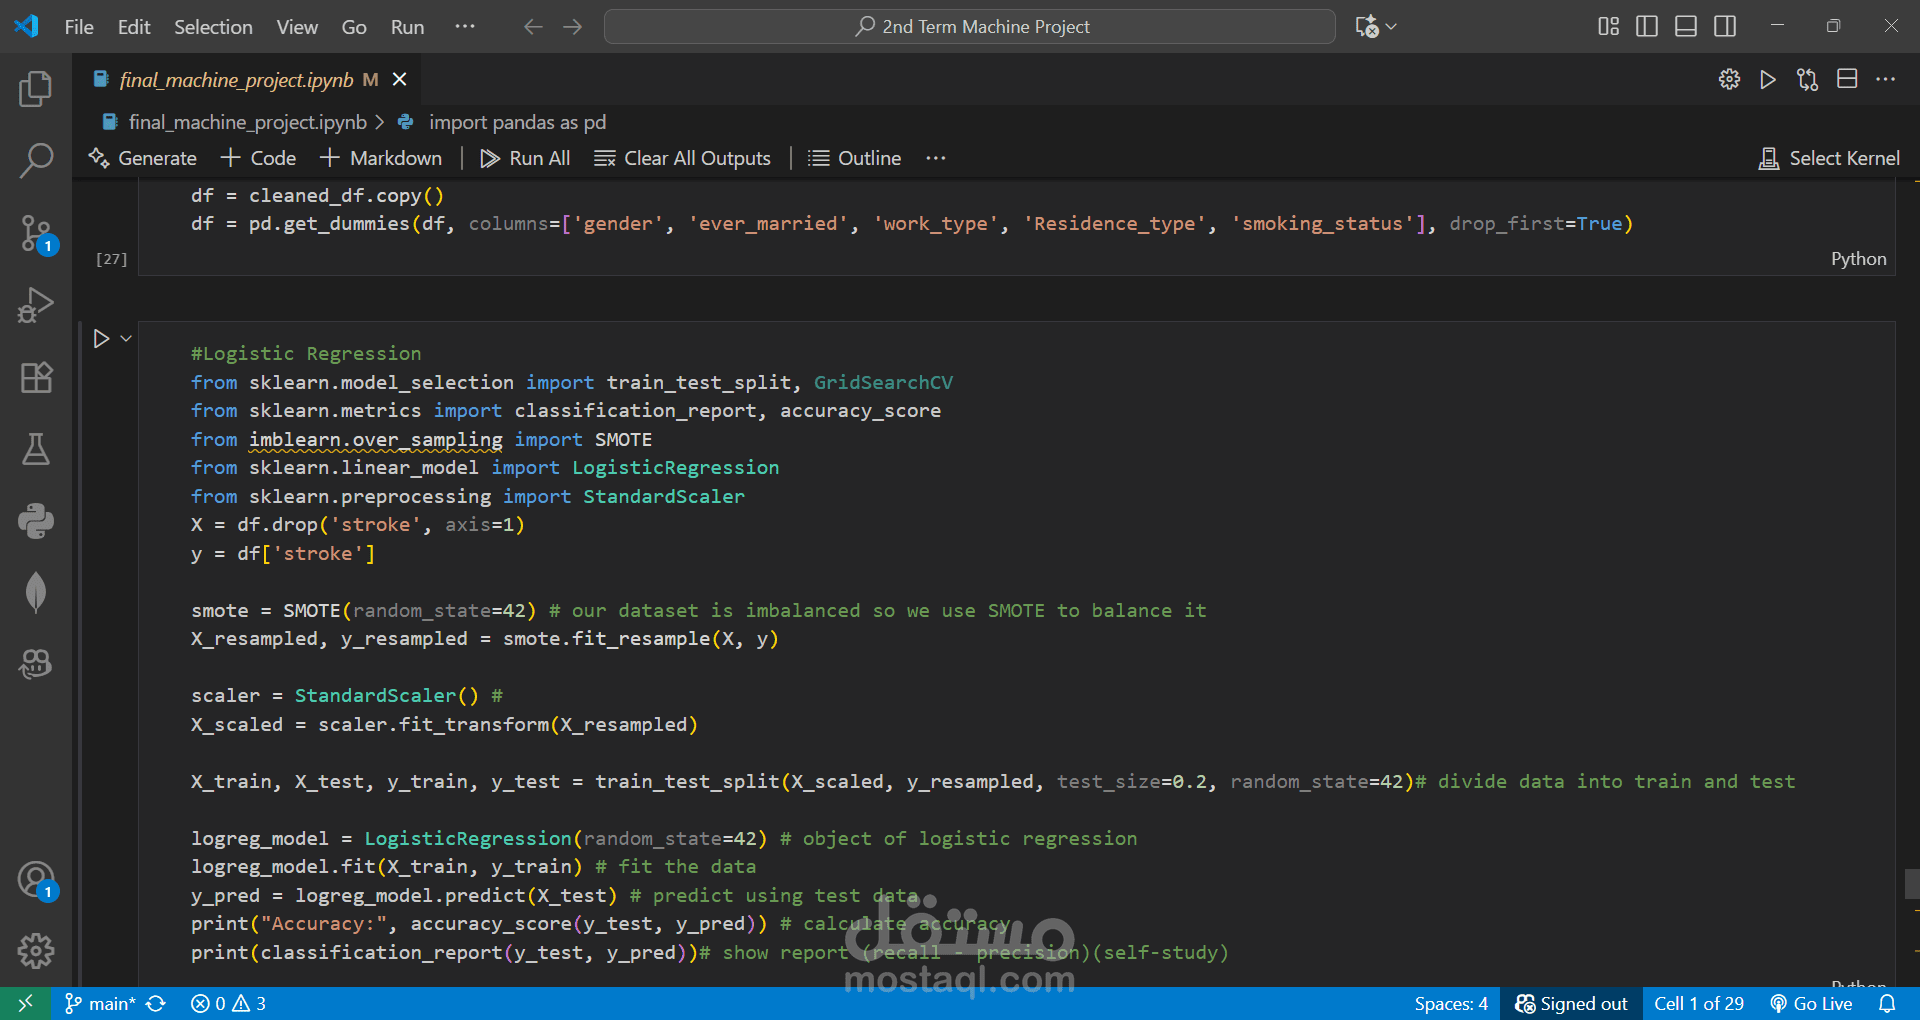Open the Run and Debug view

click(x=36, y=305)
